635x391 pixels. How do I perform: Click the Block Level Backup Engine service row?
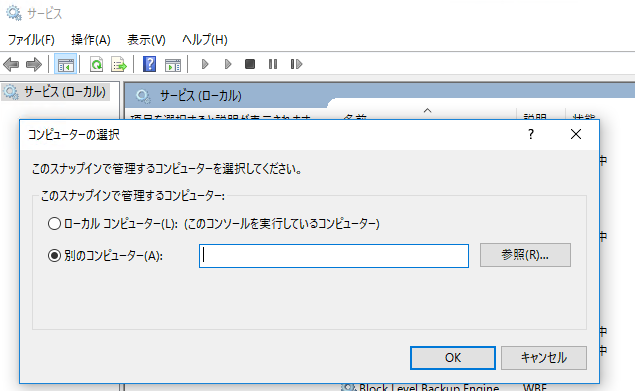421,387
